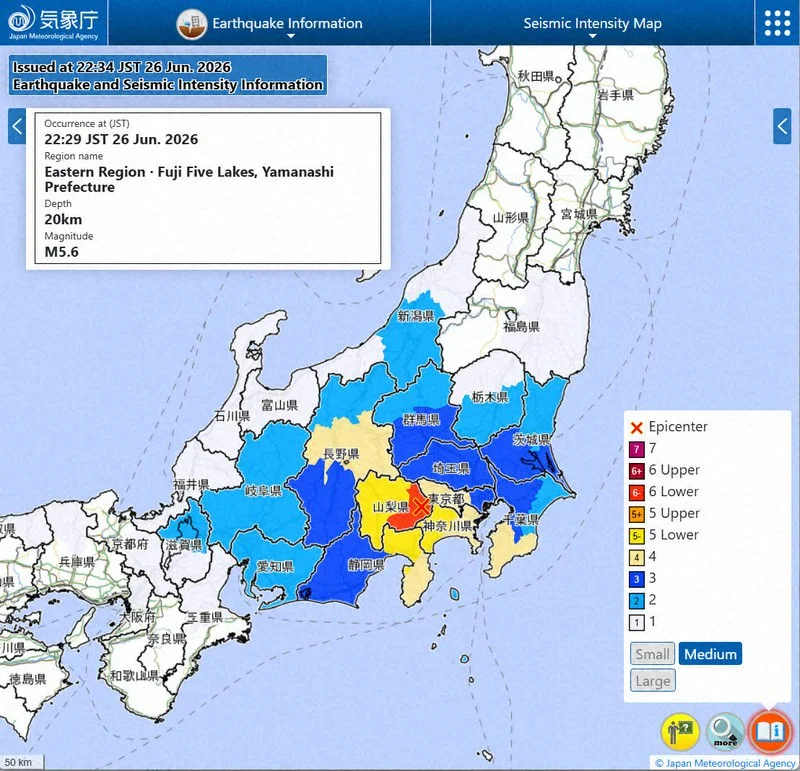Click the 埼玉県 label on the map
Image resolution: width=800 pixels, height=771 pixels.
451,467
